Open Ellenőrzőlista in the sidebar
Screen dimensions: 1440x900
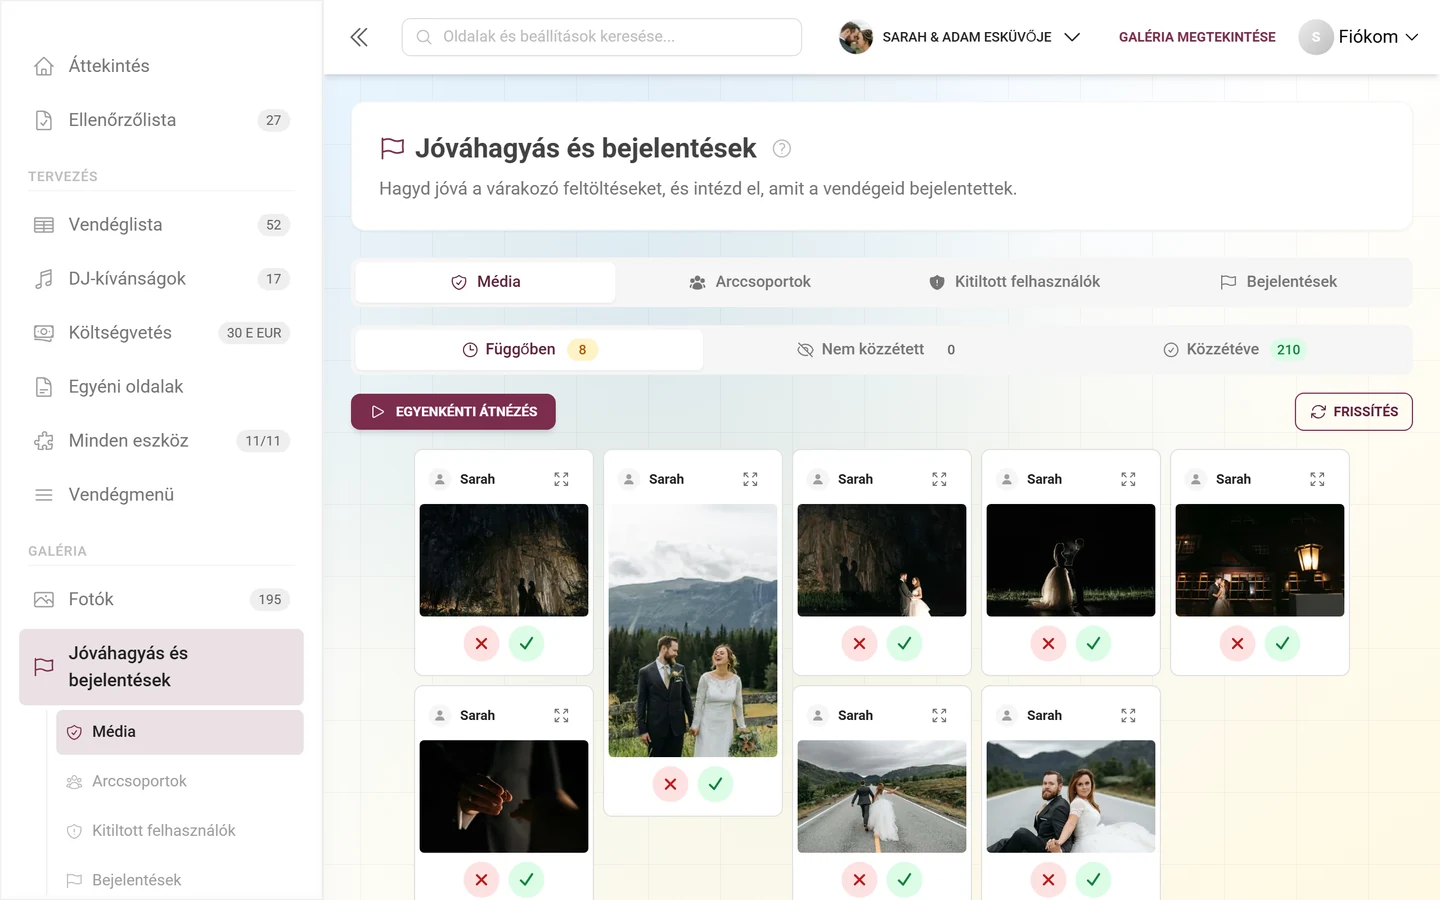click(161, 120)
